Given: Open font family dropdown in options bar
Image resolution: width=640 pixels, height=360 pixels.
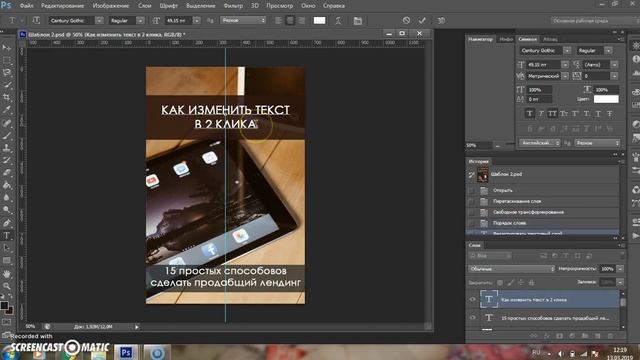Looking at the screenshot, I should tap(99, 20).
